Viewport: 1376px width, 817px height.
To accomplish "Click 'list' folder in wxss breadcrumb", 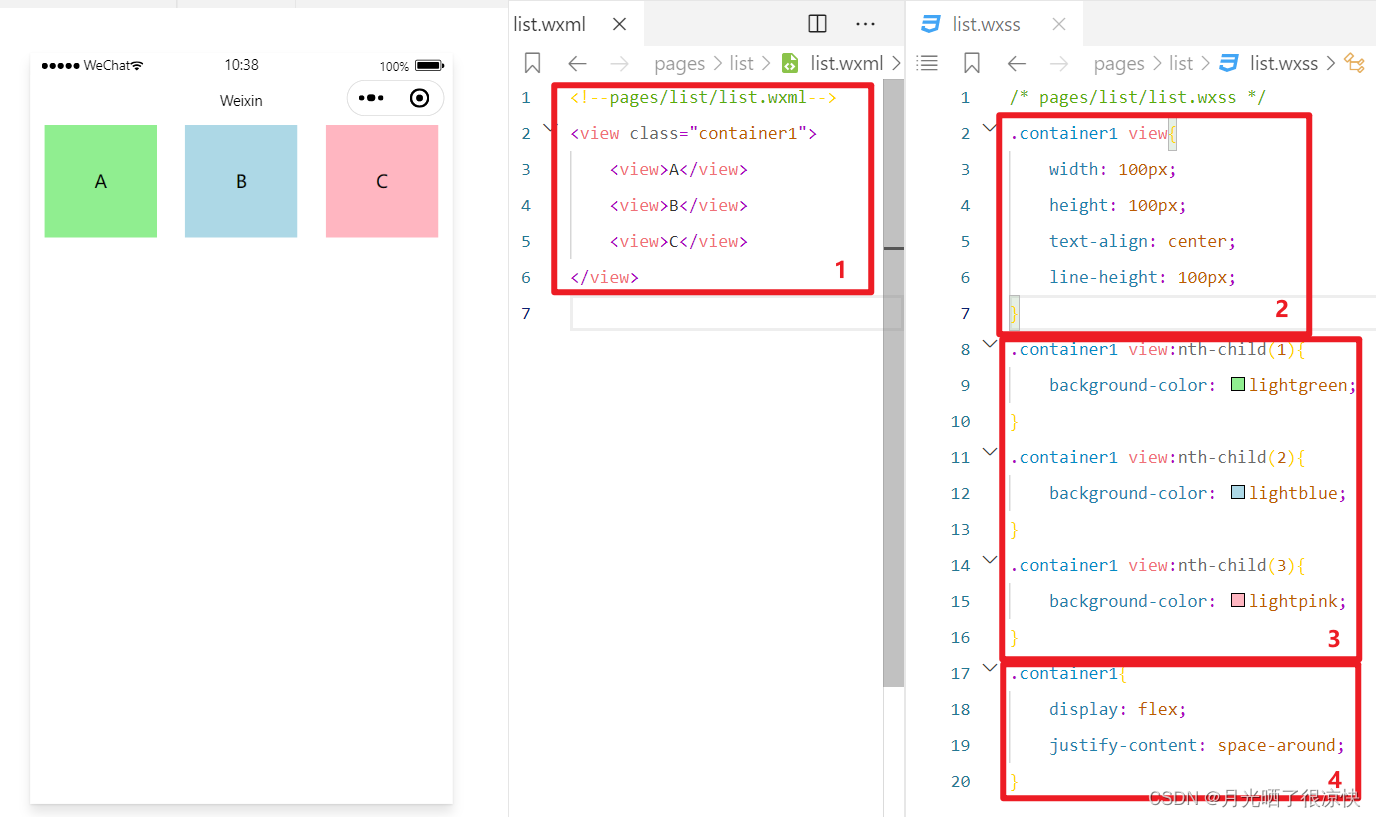I will (1181, 64).
